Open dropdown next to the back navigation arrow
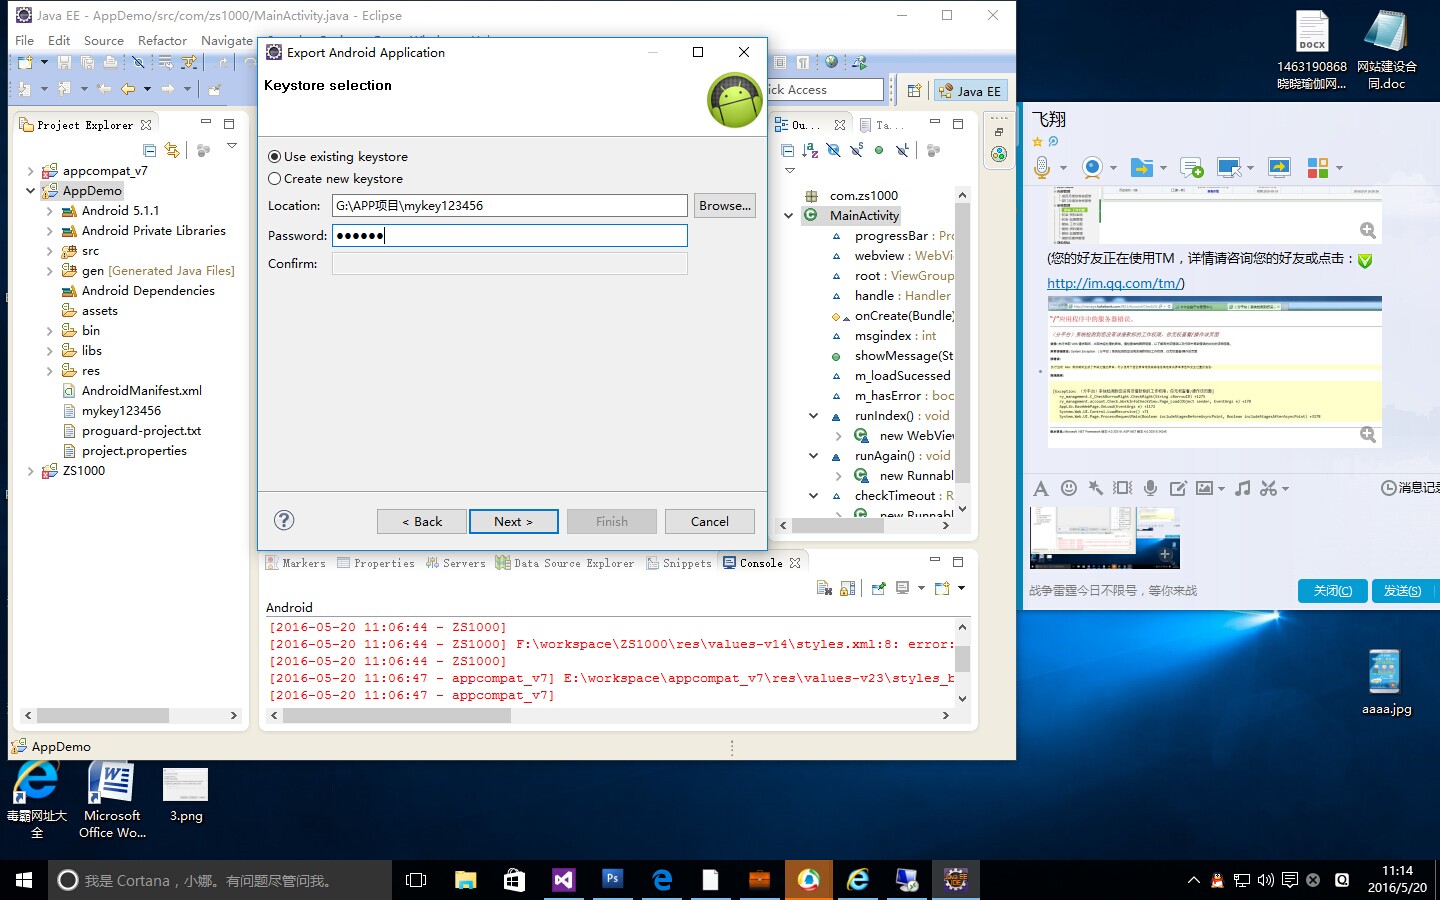This screenshot has height=900, width=1440. coord(147,89)
